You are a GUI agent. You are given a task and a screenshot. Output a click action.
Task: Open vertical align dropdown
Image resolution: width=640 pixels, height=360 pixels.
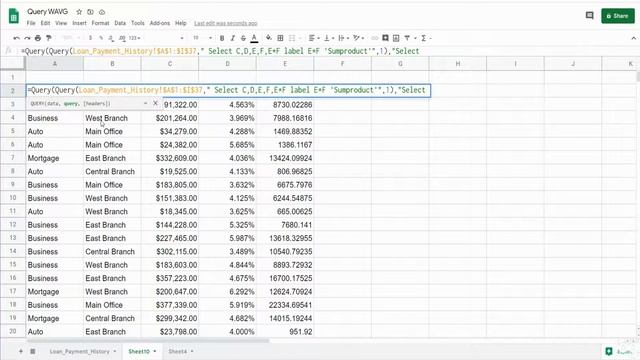click(x=328, y=38)
